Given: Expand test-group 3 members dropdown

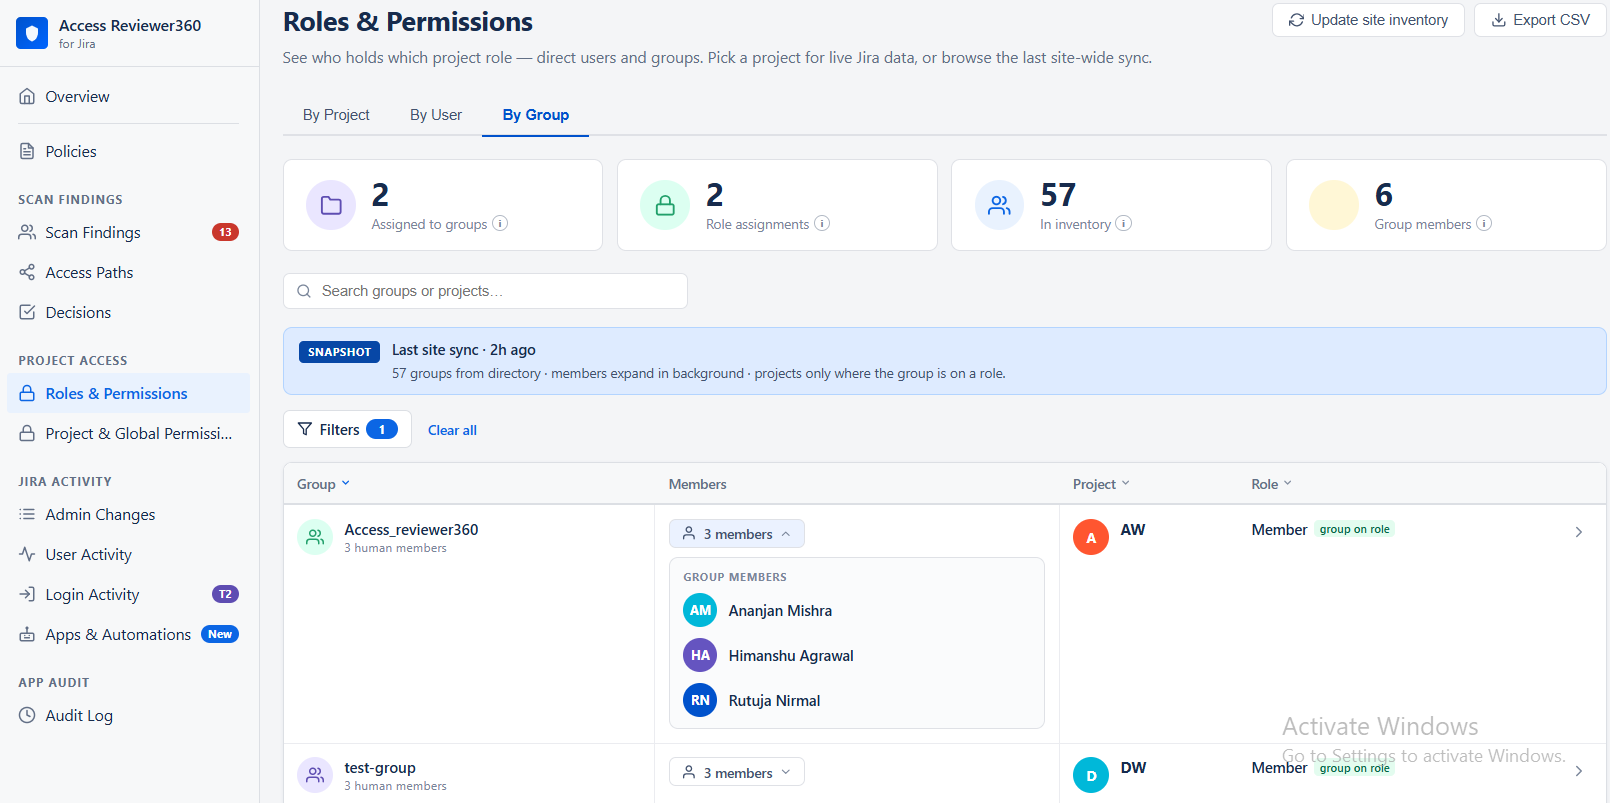Looking at the screenshot, I should point(737,773).
